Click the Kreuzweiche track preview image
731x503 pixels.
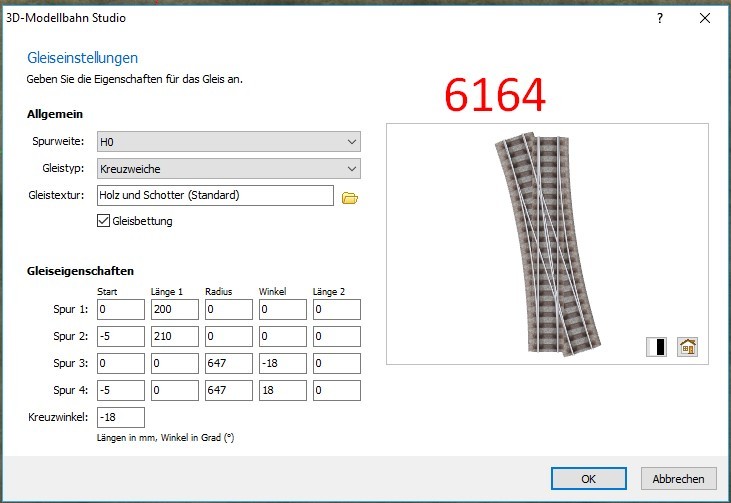547,244
